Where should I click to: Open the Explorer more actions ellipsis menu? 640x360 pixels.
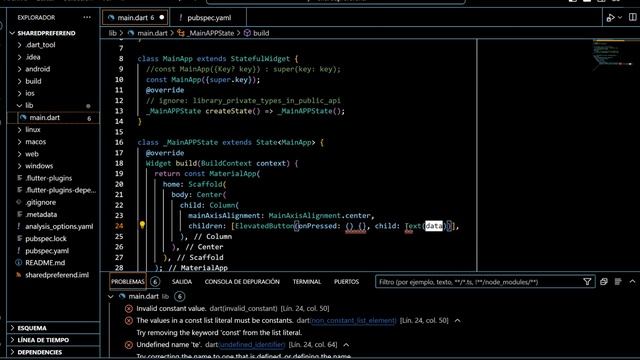[87, 18]
